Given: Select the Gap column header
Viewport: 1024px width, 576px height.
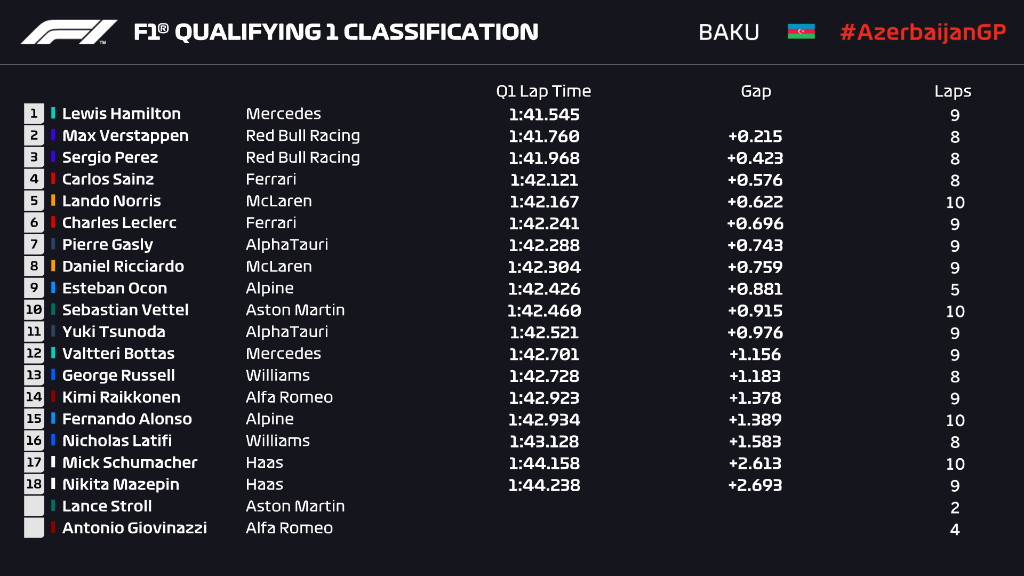Looking at the screenshot, I should click(x=756, y=91).
